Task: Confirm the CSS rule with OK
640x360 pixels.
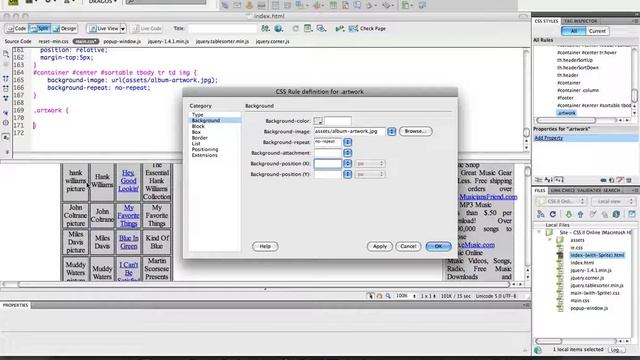Action: (438, 246)
